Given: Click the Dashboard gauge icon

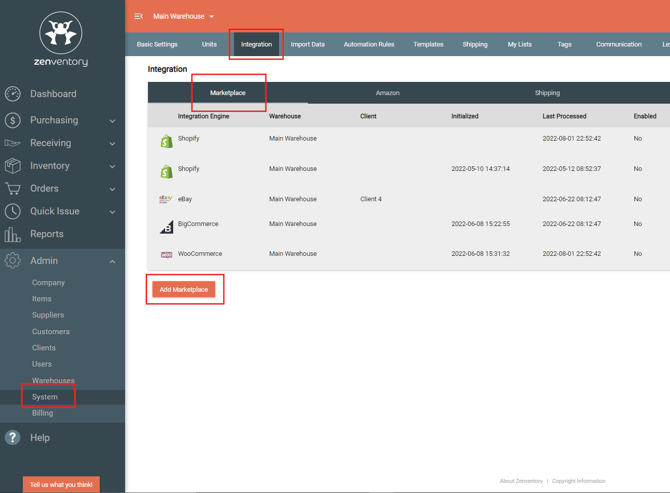Looking at the screenshot, I should pos(12,94).
